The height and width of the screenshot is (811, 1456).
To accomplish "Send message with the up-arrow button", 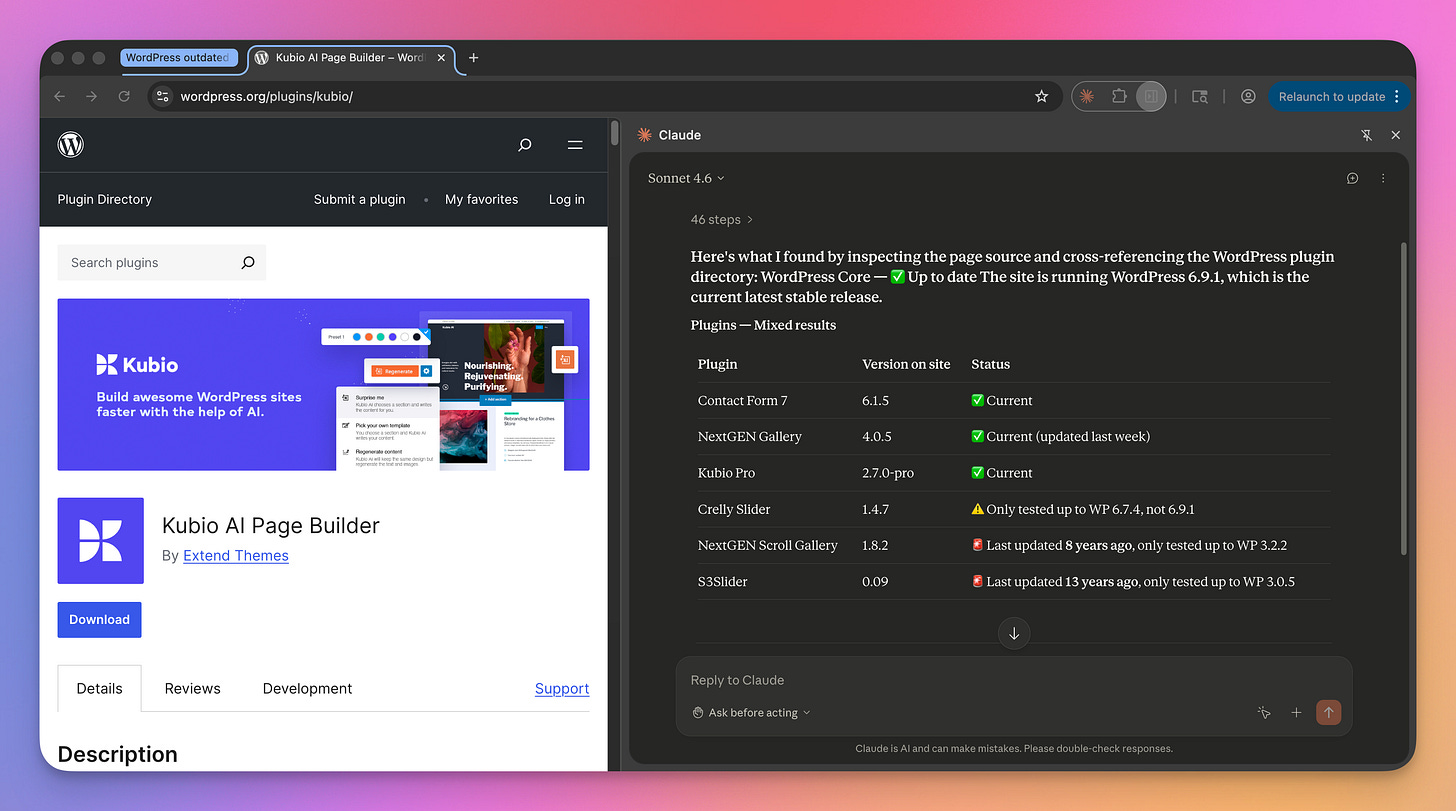I will [x=1328, y=713].
